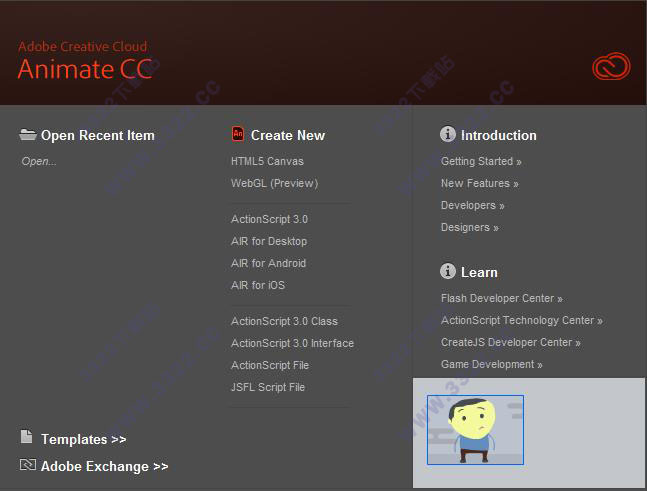Click the cartoon character thumbnail

point(475,430)
